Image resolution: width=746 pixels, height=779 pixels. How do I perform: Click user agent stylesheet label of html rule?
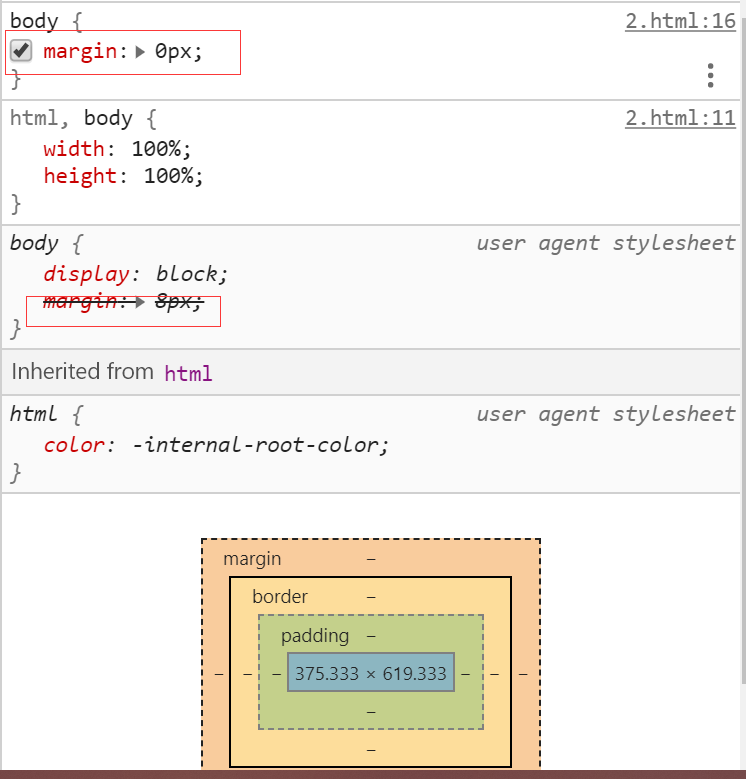tap(605, 414)
